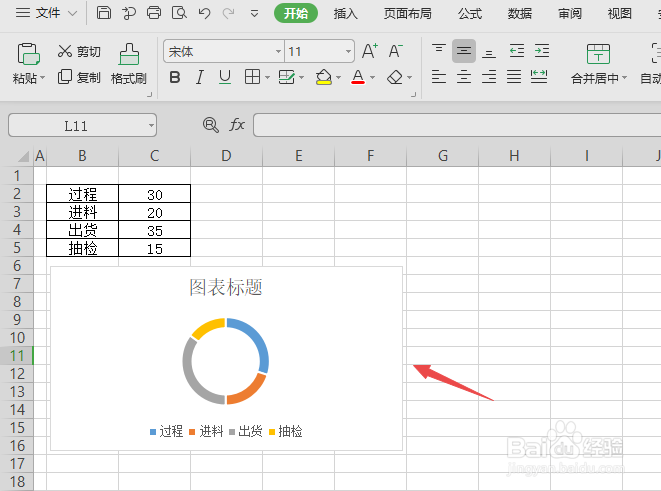
Task: Click the 粘贴 paste icon
Action: pos(28,54)
